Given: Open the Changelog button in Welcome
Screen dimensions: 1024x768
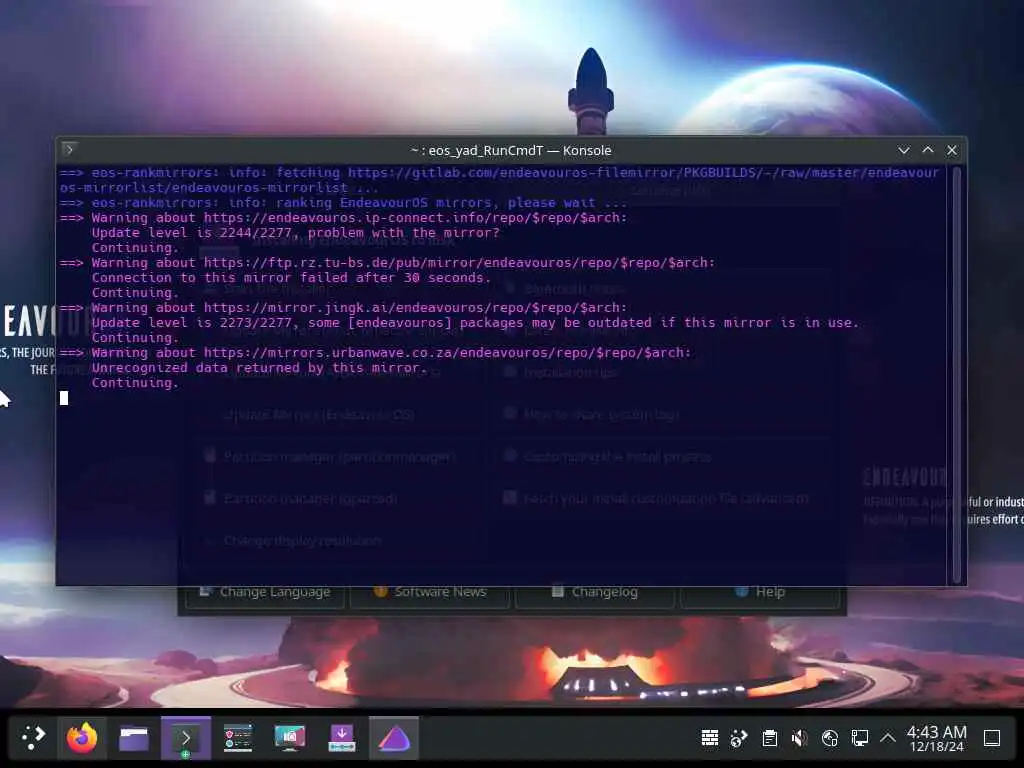Looking at the screenshot, I should (x=595, y=592).
